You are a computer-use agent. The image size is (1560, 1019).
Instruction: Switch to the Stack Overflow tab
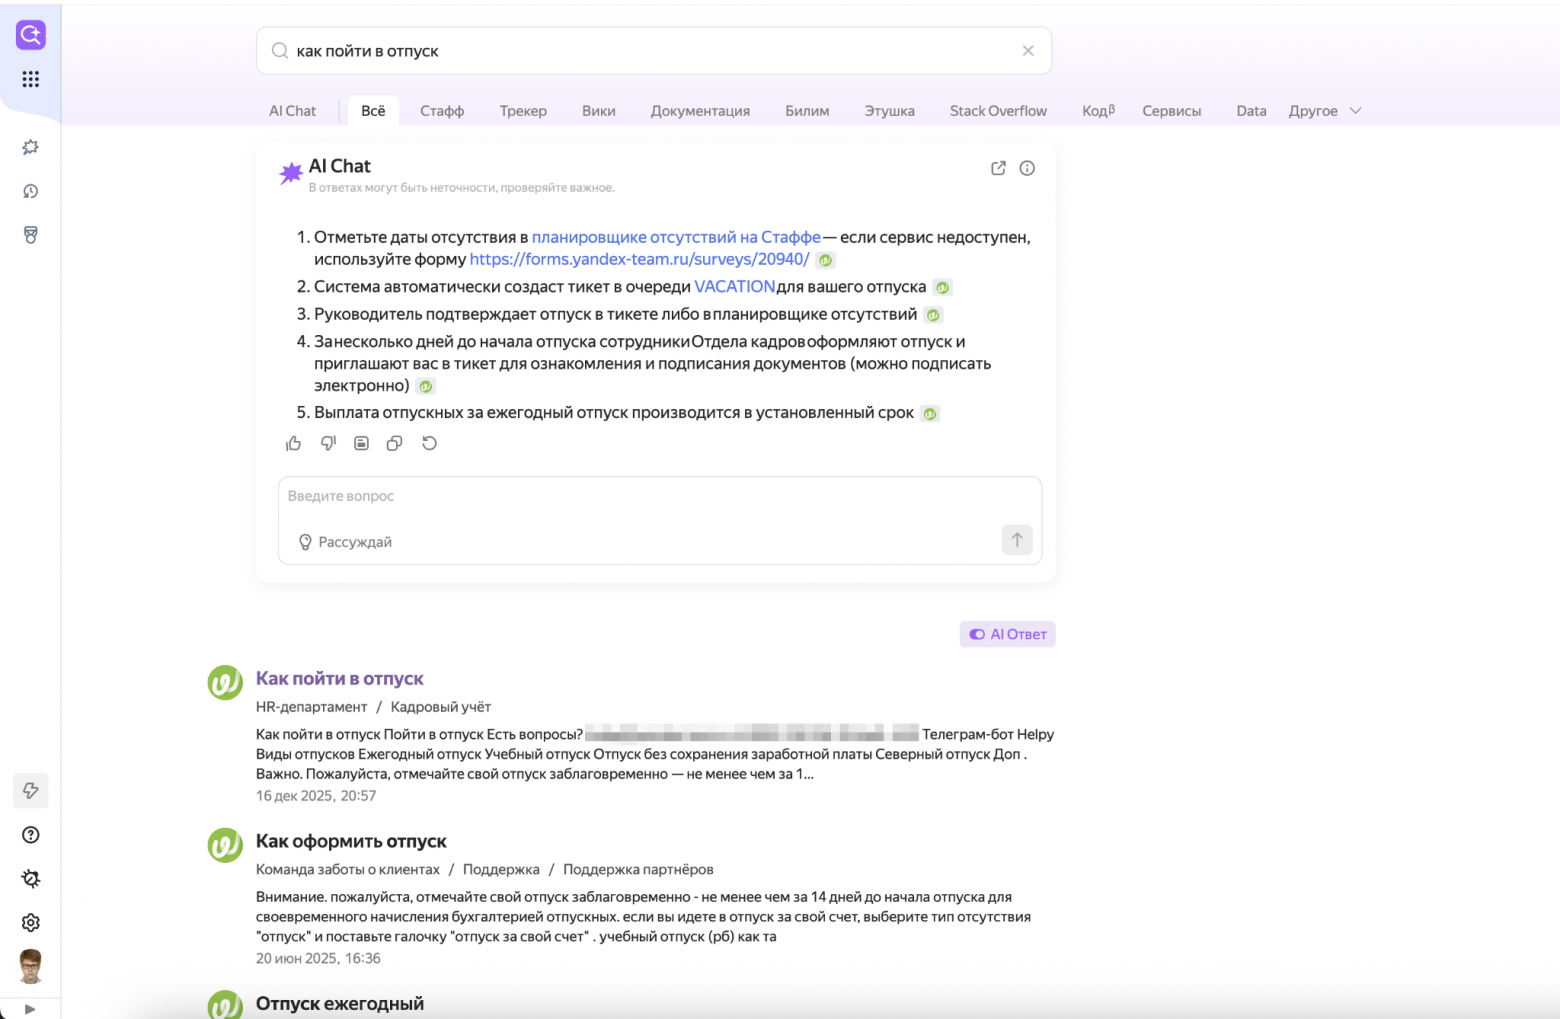(x=998, y=111)
